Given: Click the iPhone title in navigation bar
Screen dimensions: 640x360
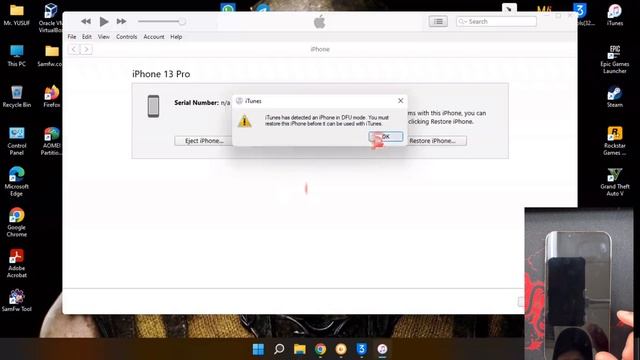Looking at the screenshot, I should 320,49.
